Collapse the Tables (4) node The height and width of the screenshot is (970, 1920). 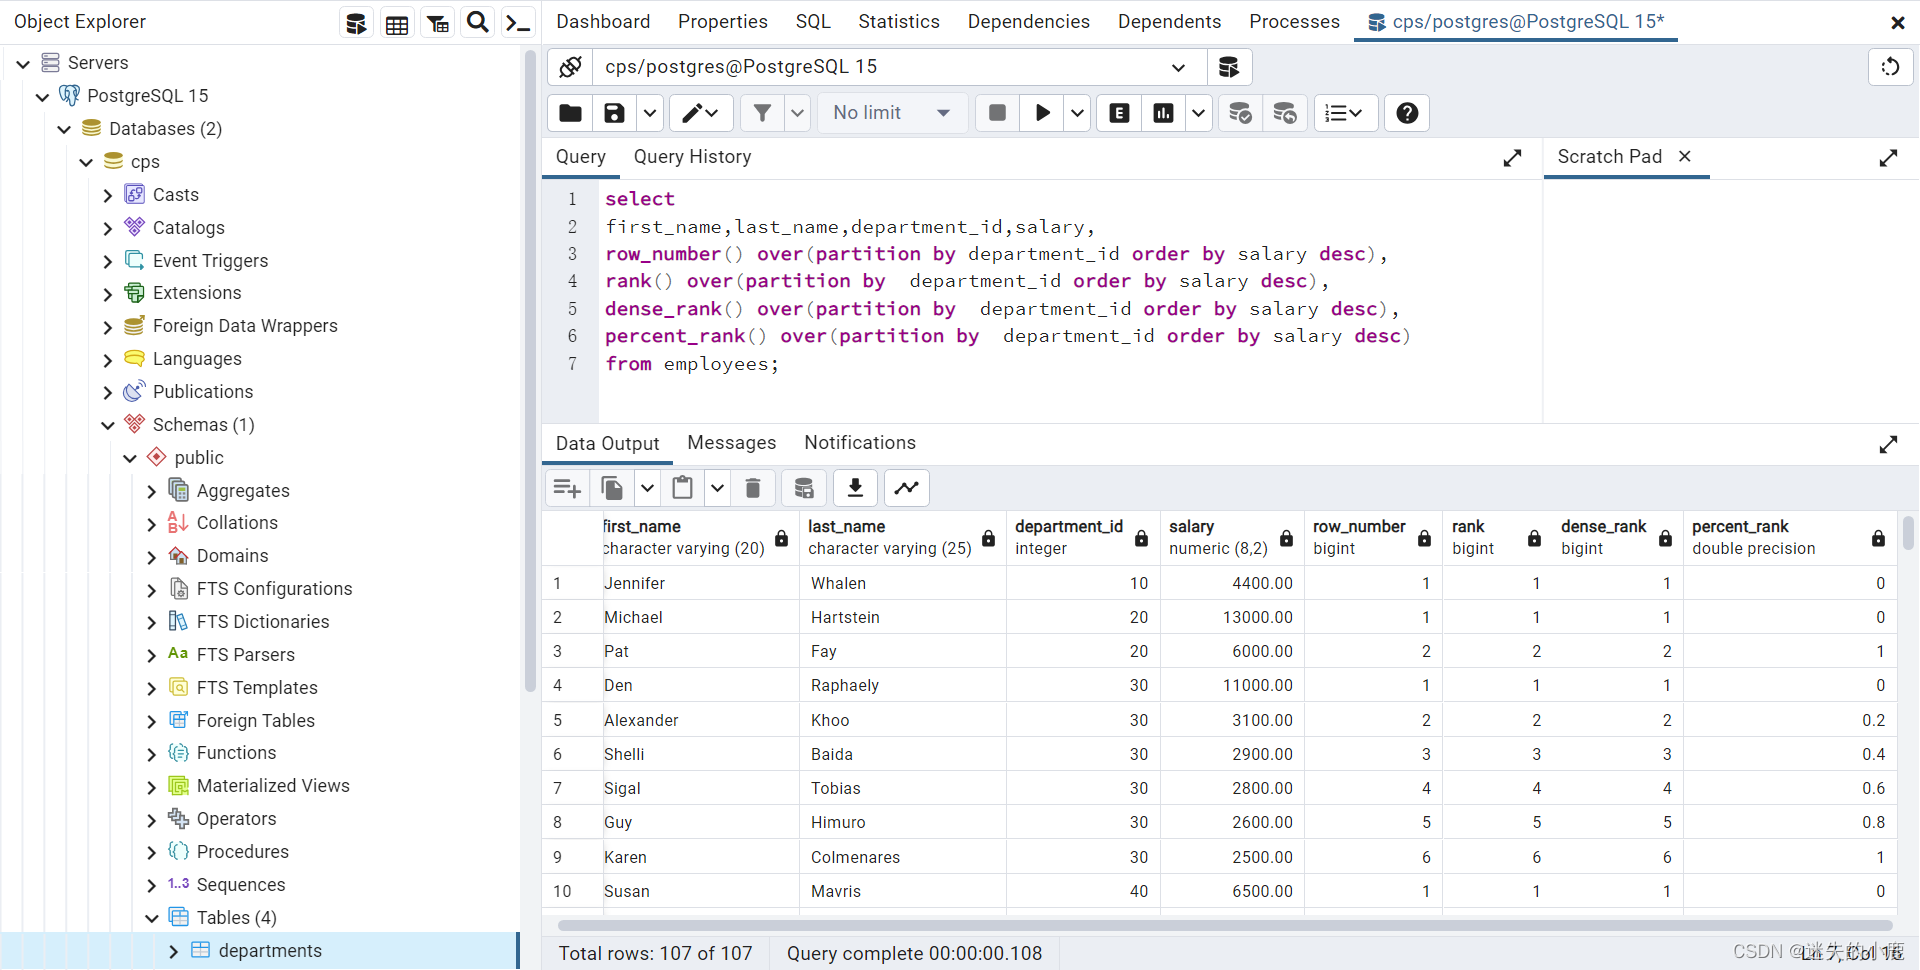point(152,918)
